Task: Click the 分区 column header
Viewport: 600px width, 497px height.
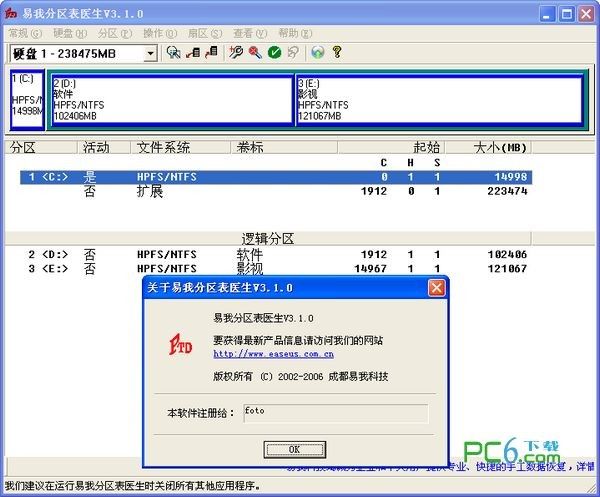Action: point(41,147)
